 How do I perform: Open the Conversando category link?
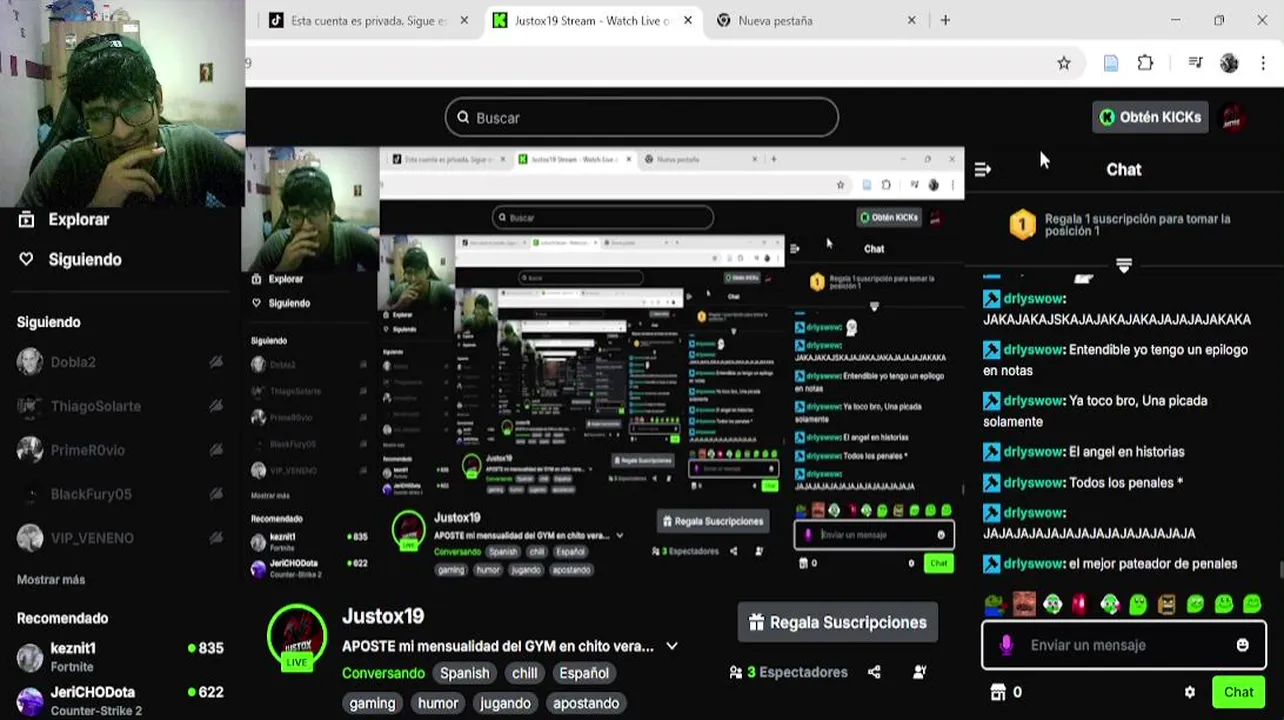383,673
